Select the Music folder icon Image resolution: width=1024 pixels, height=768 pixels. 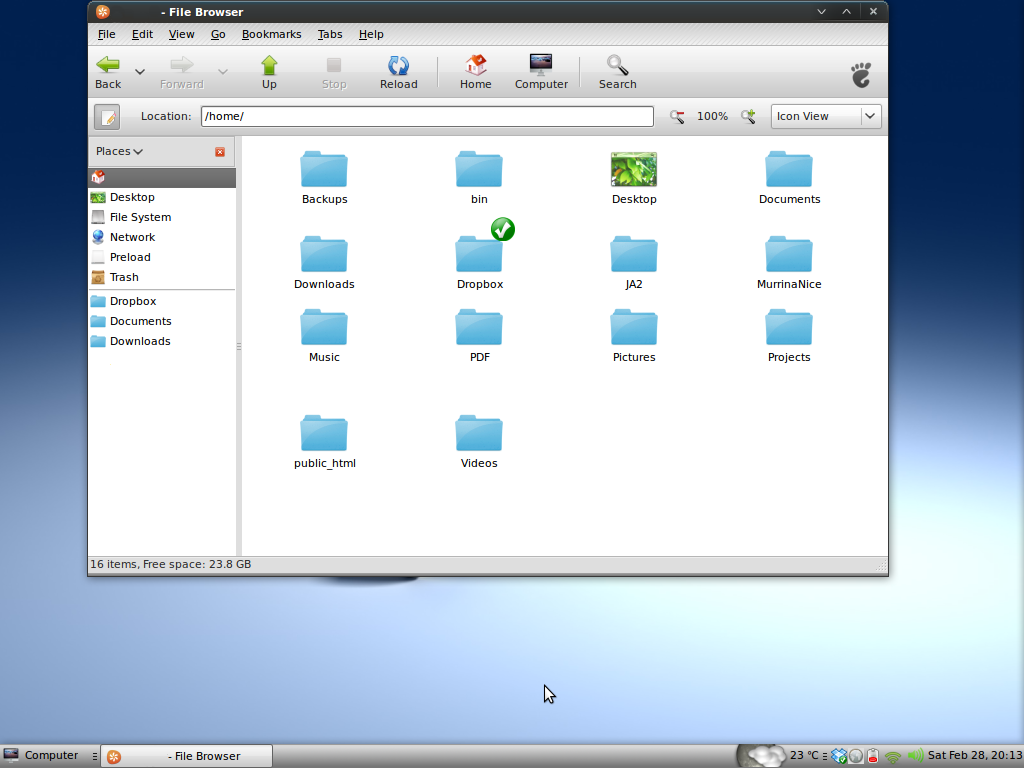pos(324,328)
